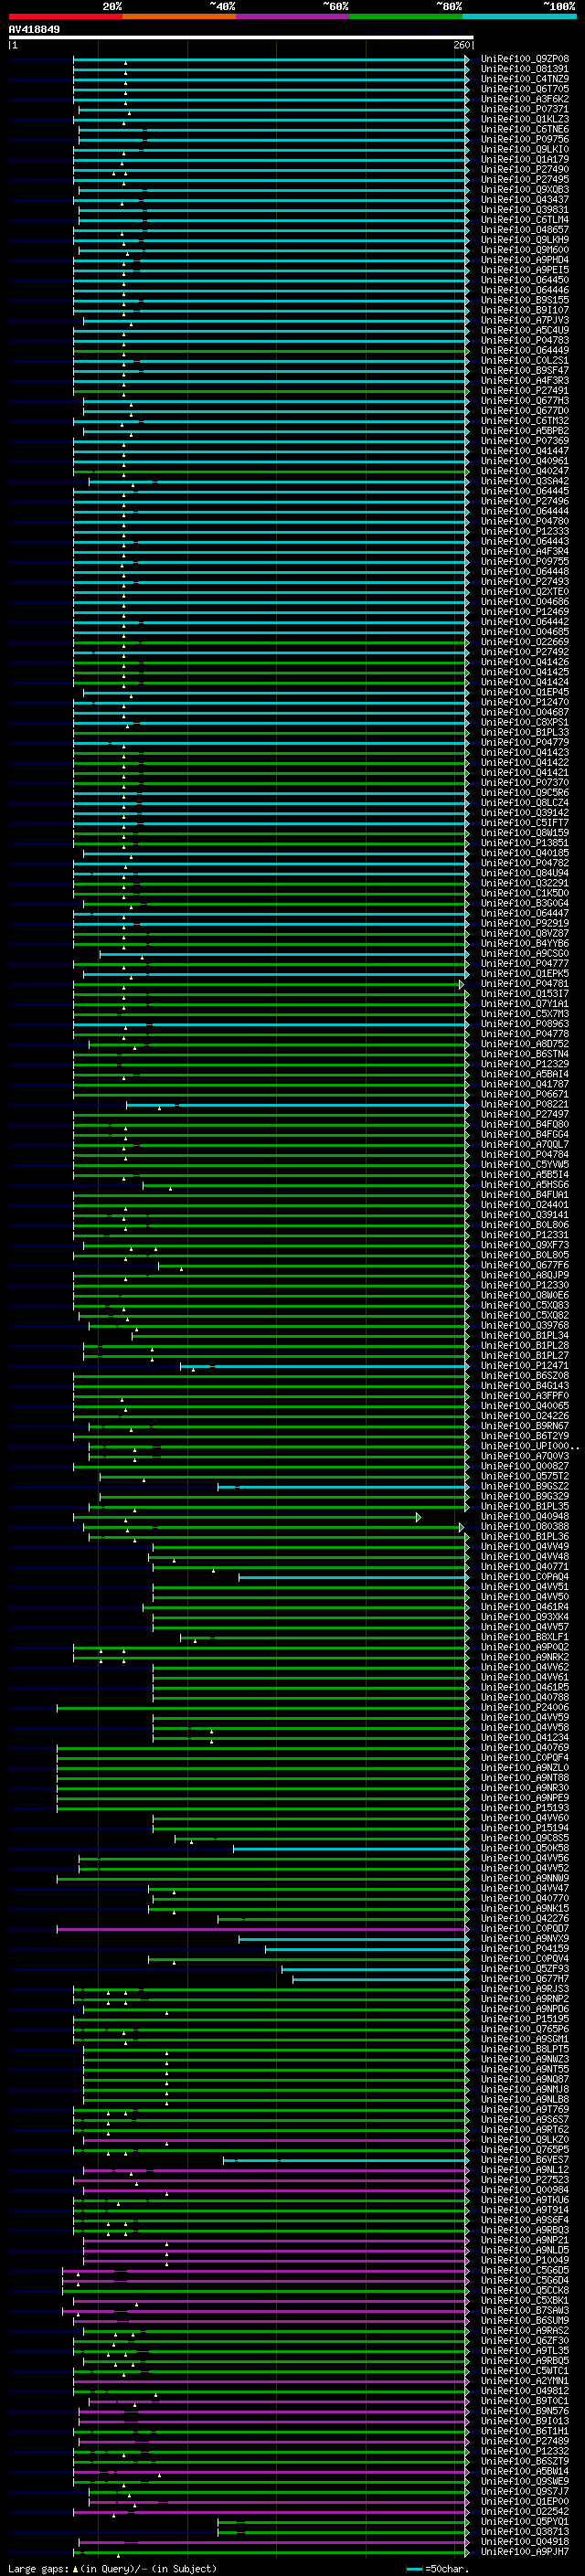Select hit label UniRef100_P09756
The width and height of the screenshot is (585, 2576).
click(x=525, y=139)
